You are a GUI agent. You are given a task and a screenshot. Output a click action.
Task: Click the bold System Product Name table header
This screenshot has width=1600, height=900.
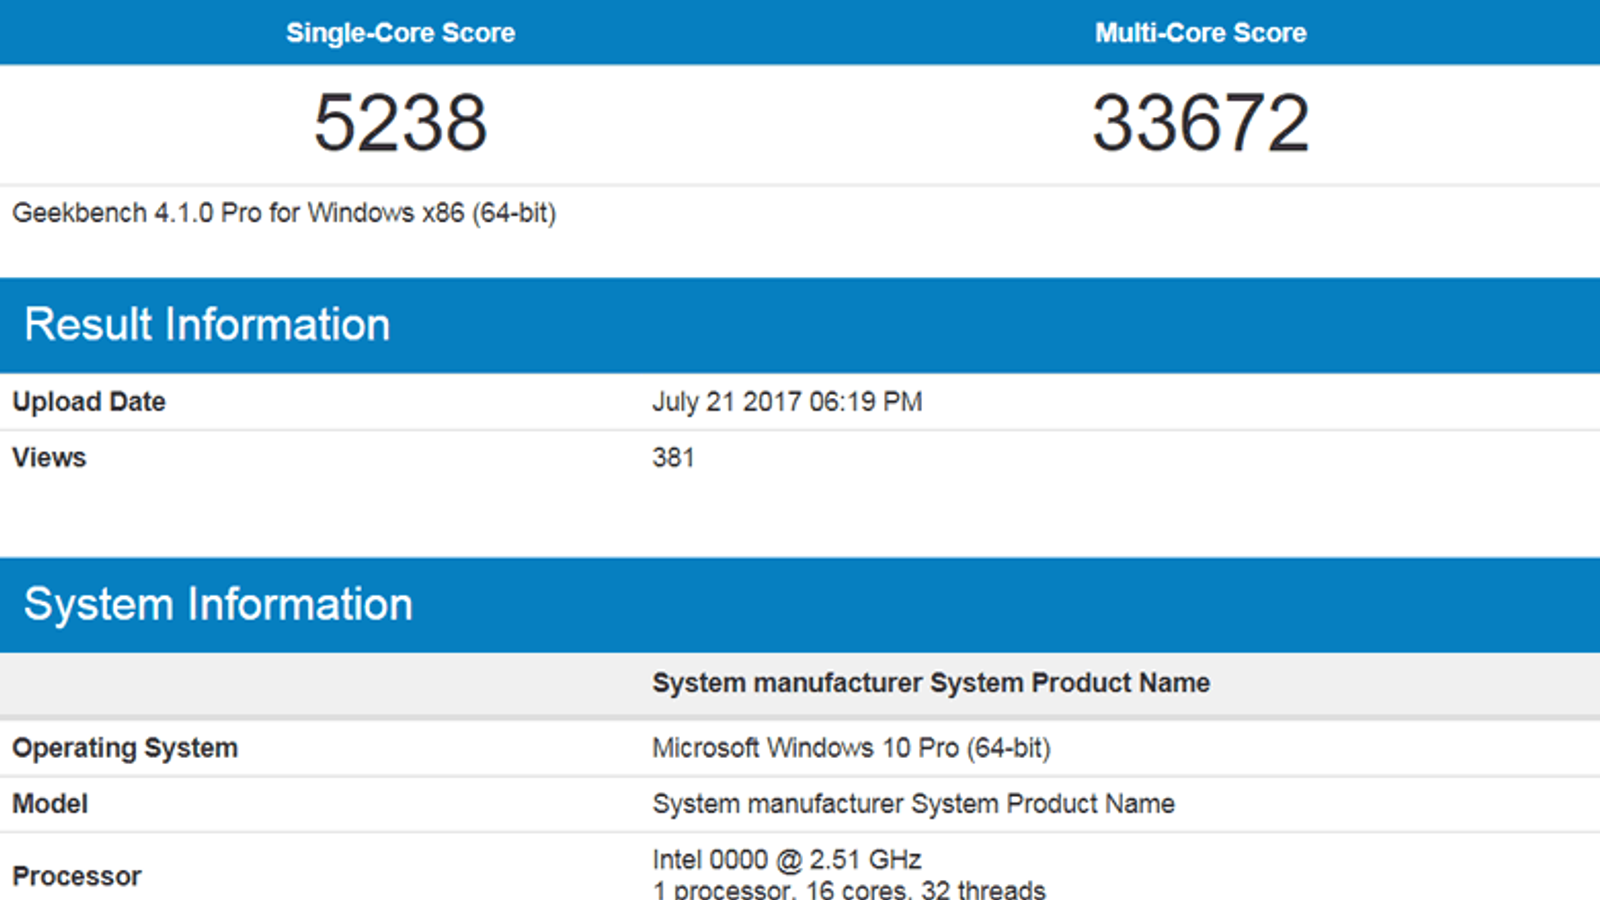tap(930, 683)
